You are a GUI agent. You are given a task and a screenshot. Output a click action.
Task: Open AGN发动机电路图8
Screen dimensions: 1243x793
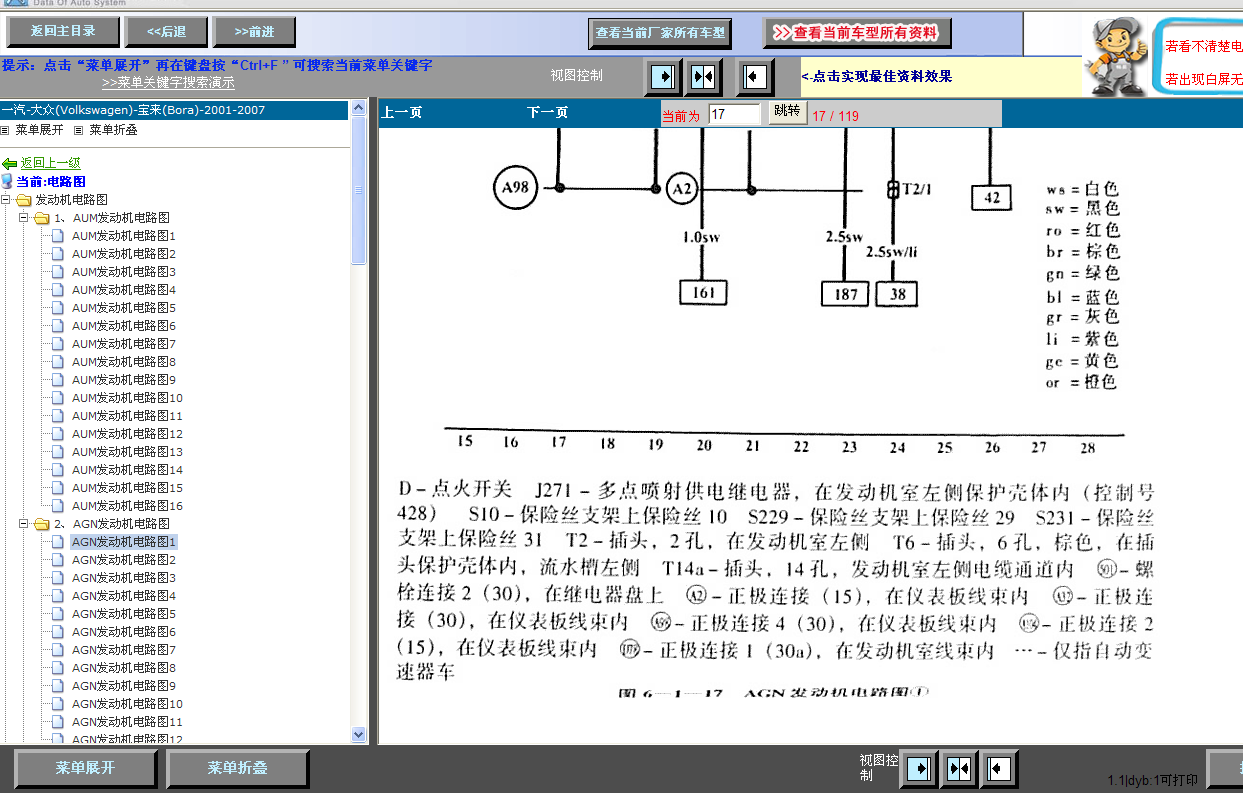tap(123, 668)
